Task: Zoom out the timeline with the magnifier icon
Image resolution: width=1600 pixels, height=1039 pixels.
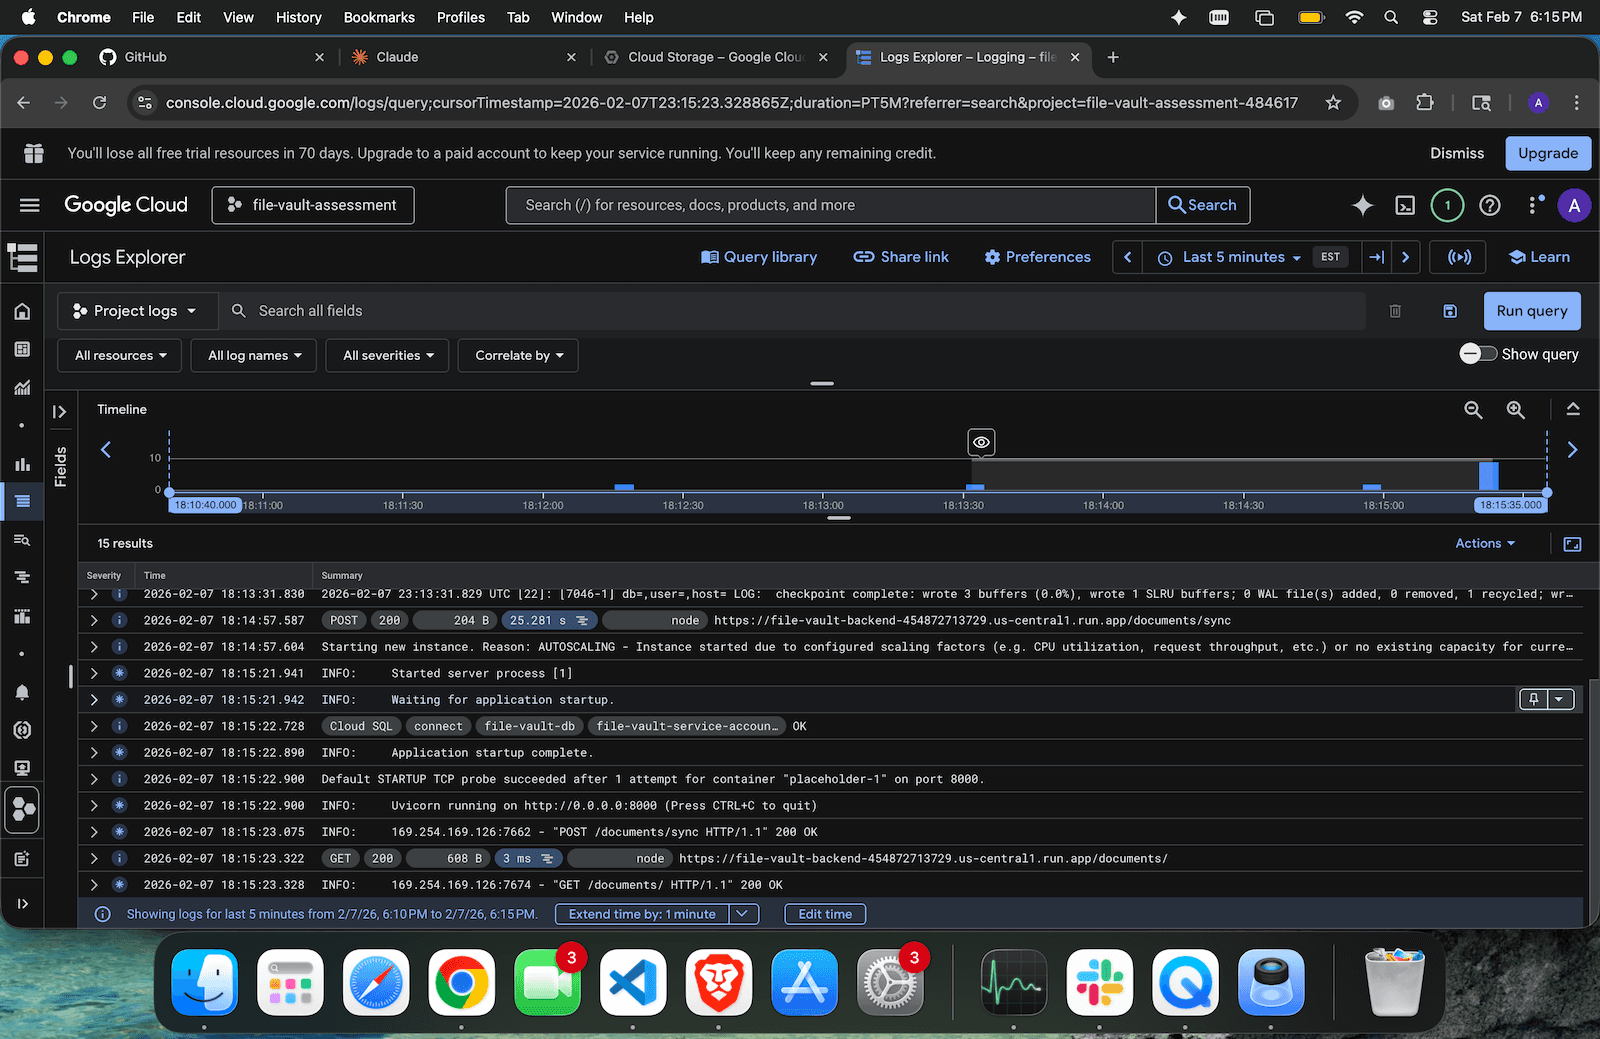Action: click(x=1473, y=409)
